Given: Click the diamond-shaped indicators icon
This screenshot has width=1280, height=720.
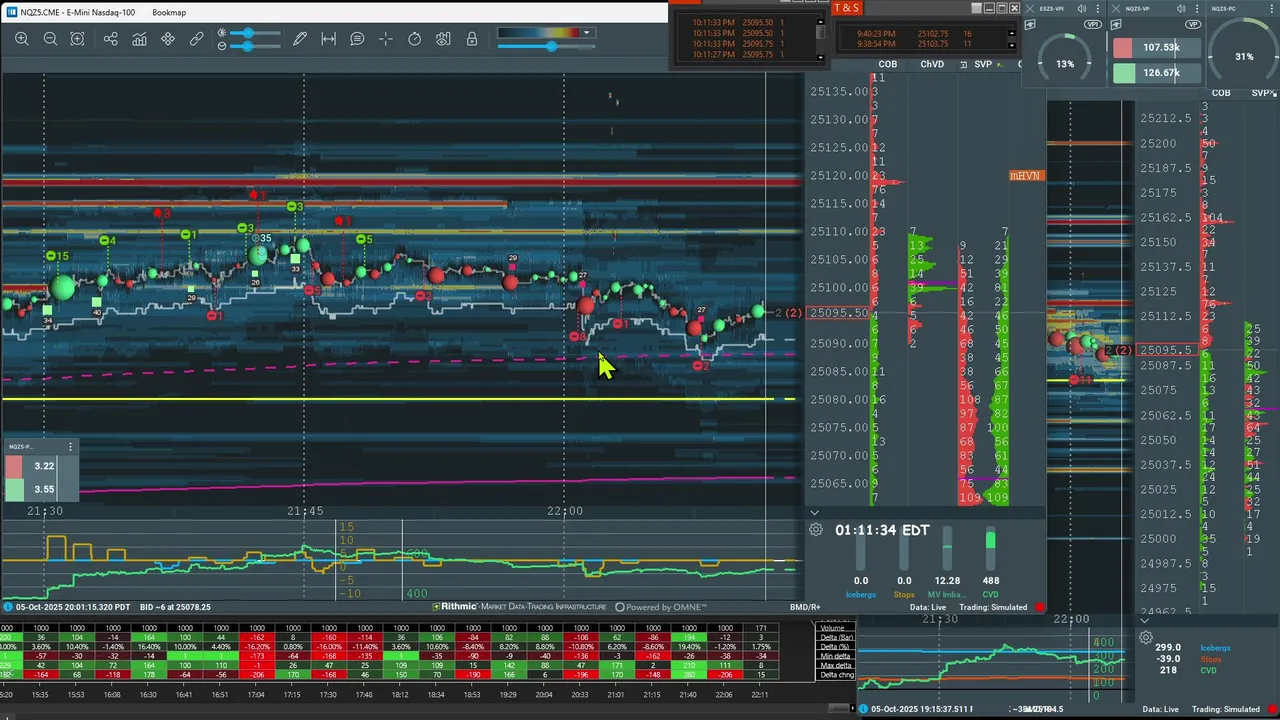Looking at the screenshot, I should (x=168, y=39).
